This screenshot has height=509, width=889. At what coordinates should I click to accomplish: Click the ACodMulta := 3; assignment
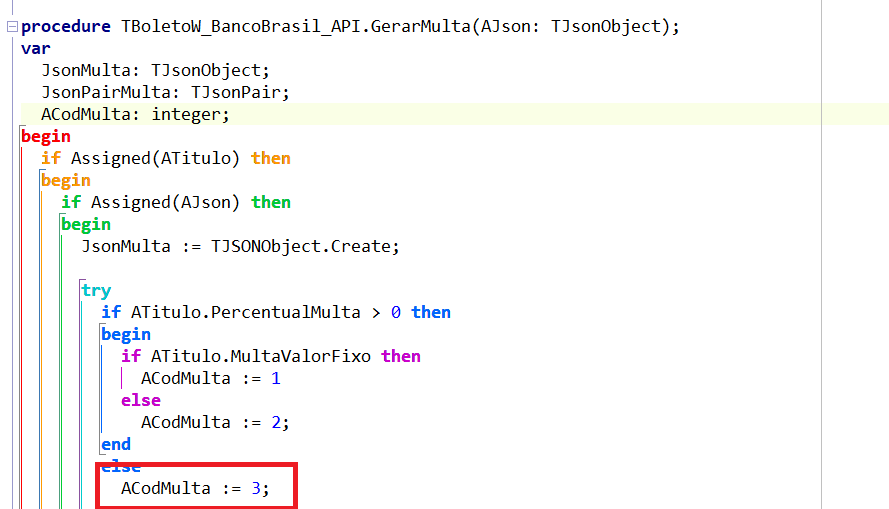[x=196, y=489]
